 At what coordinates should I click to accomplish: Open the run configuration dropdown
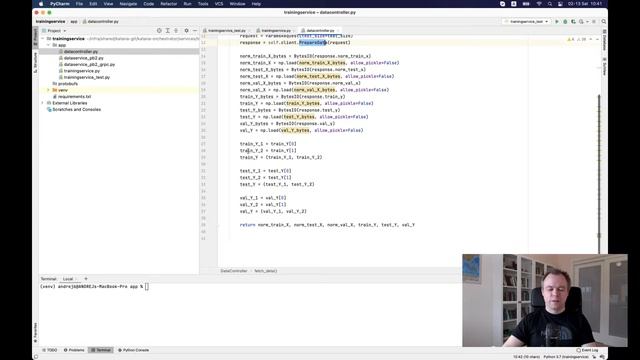526,22
